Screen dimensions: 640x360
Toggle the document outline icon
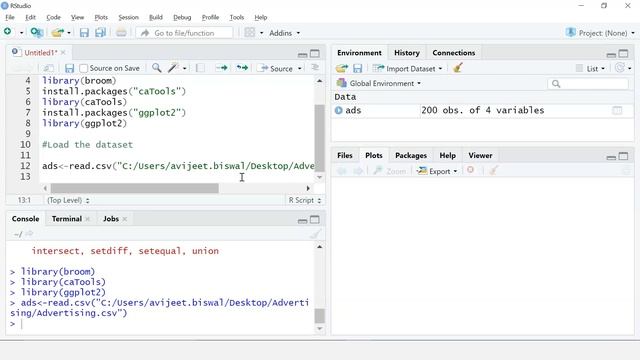315,68
